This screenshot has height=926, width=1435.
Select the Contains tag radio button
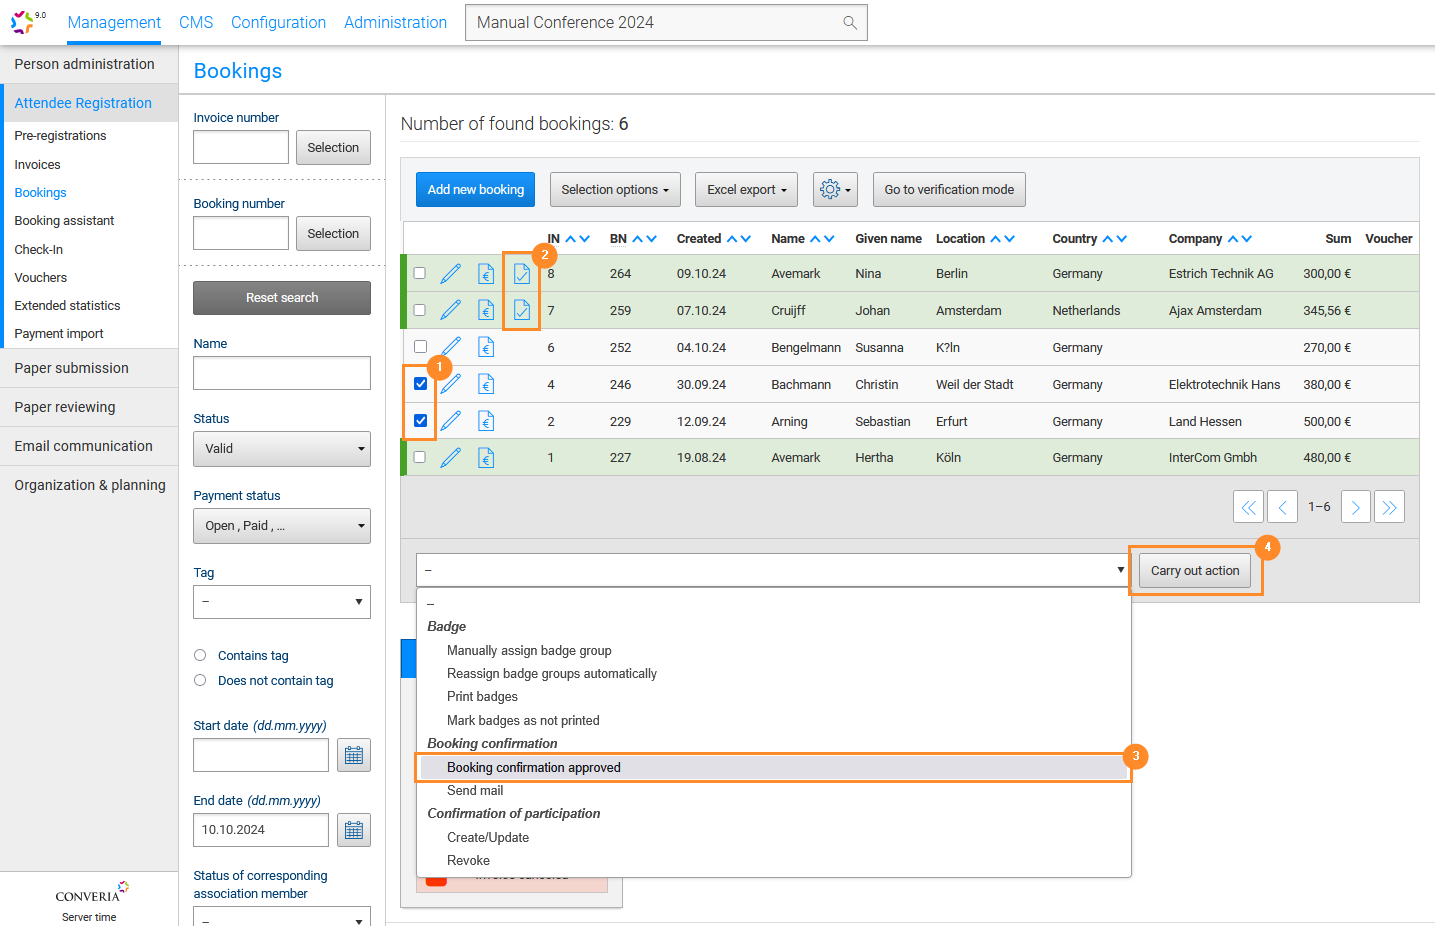click(x=200, y=655)
